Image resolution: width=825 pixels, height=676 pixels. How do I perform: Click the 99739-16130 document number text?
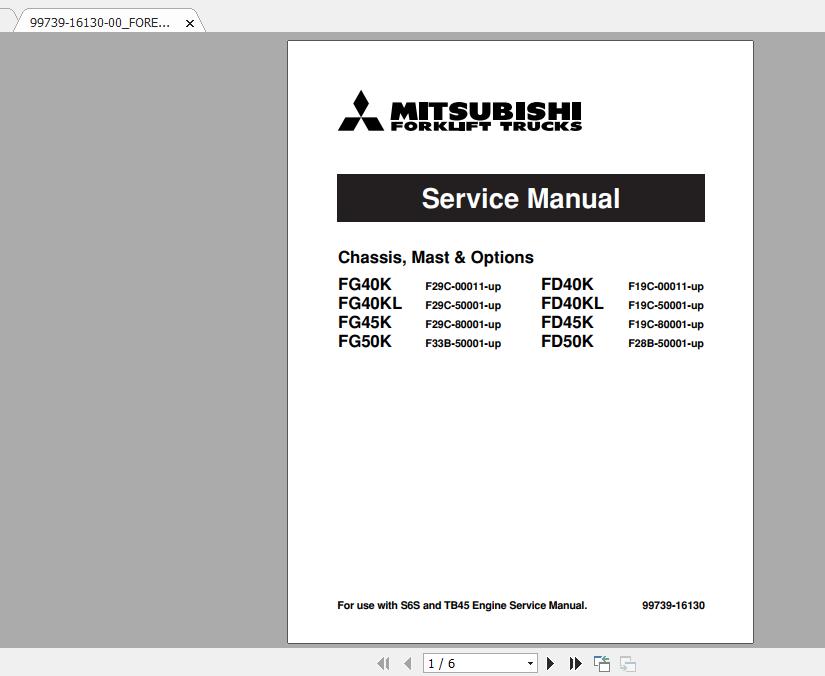click(x=674, y=605)
